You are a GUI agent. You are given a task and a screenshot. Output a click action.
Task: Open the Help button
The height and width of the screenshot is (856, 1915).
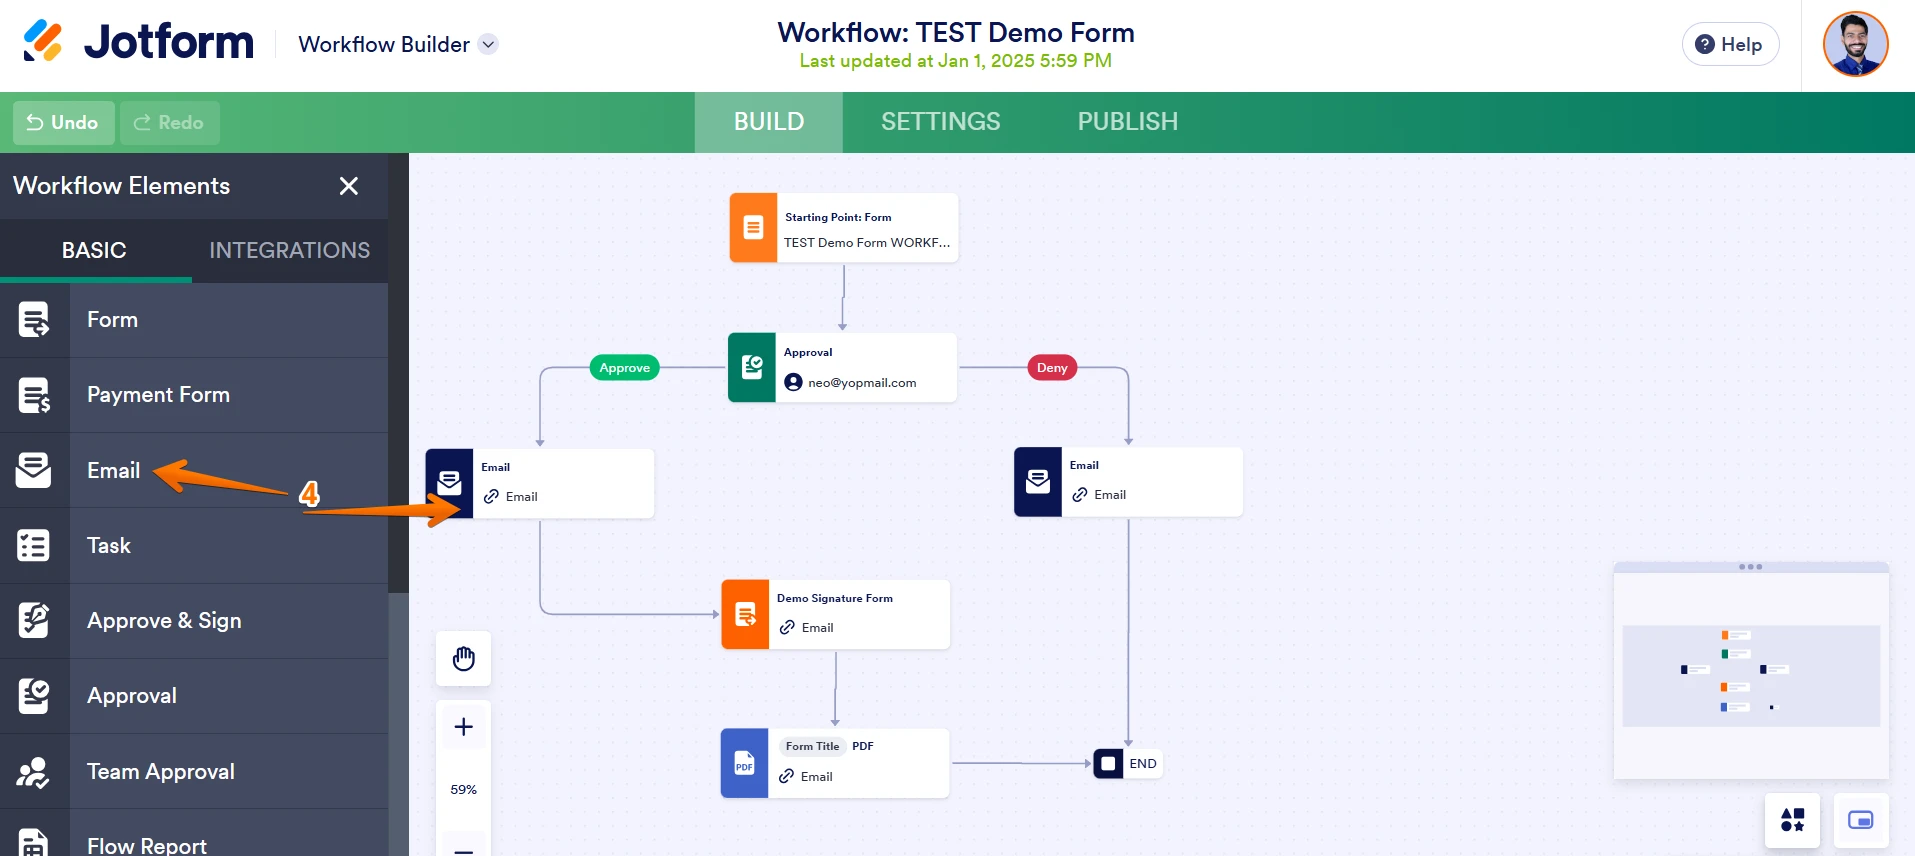pos(1729,45)
